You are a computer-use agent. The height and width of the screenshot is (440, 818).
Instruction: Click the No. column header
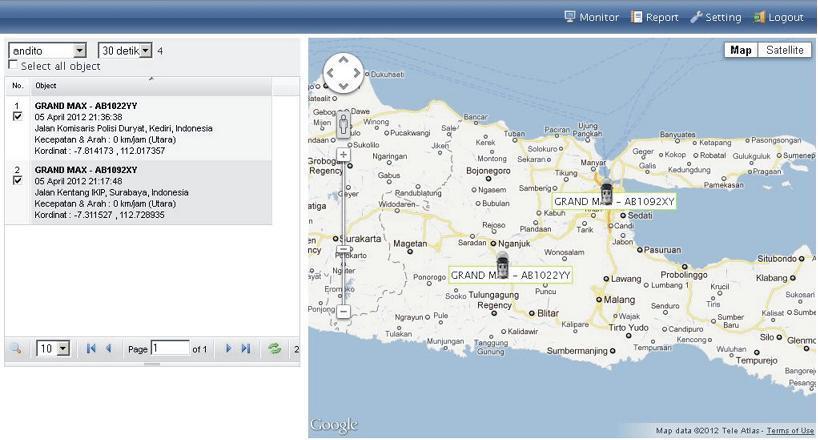(18, 86)
